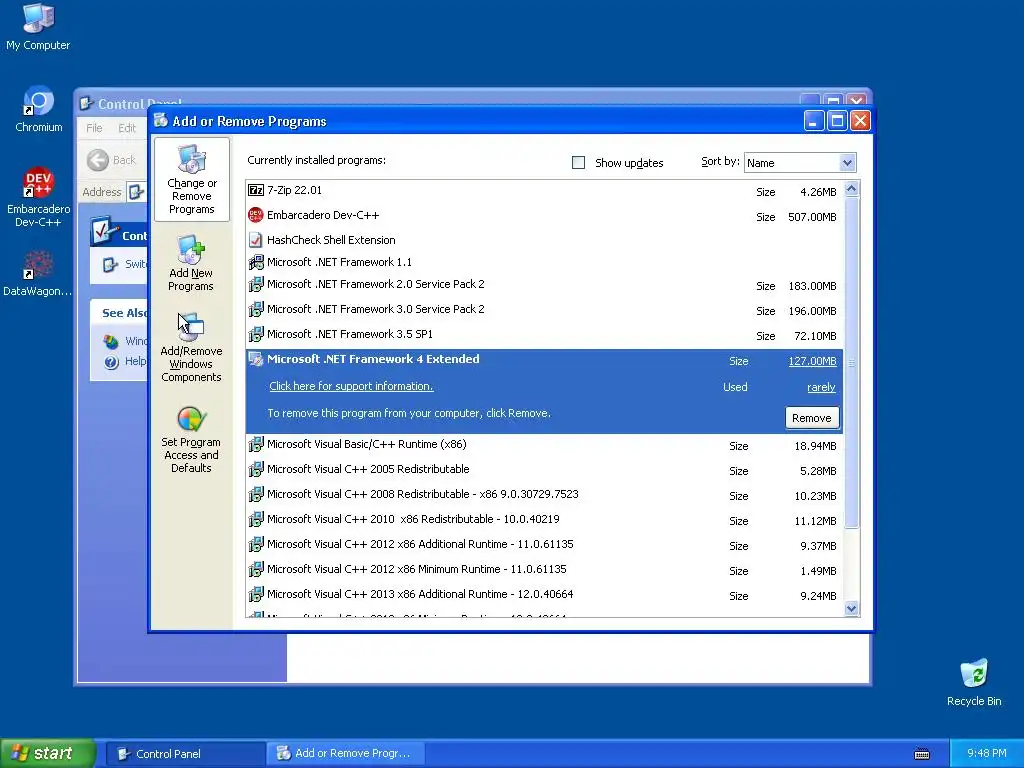The image size is (1024, 768).
Task: Click the Visual Basic/C++ Runtime (x86) icon
Action: coord(256,445)
